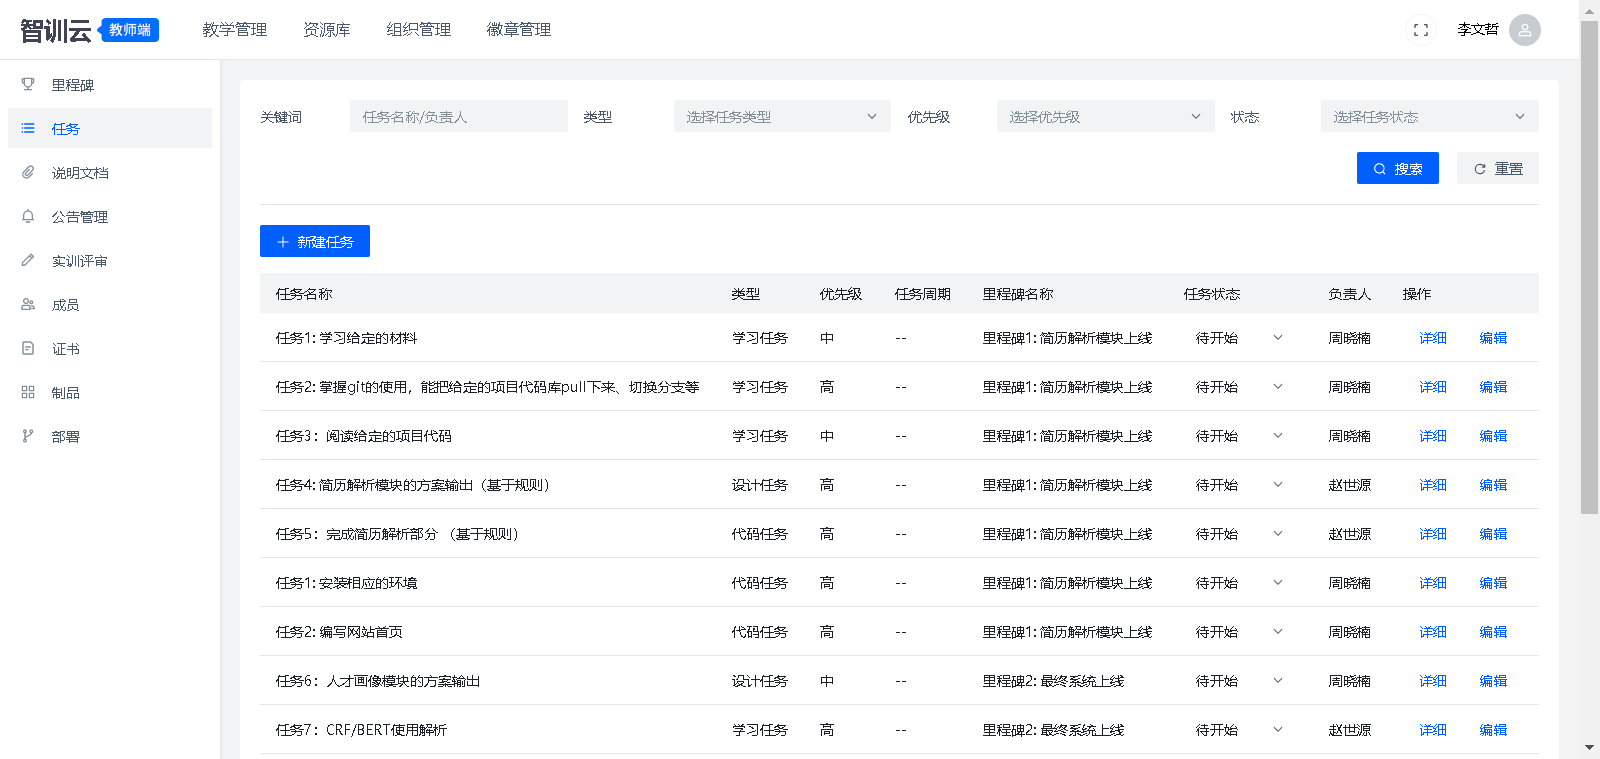Open the 组织管理 top menu

pyautogui.click(x=419, y=30)
